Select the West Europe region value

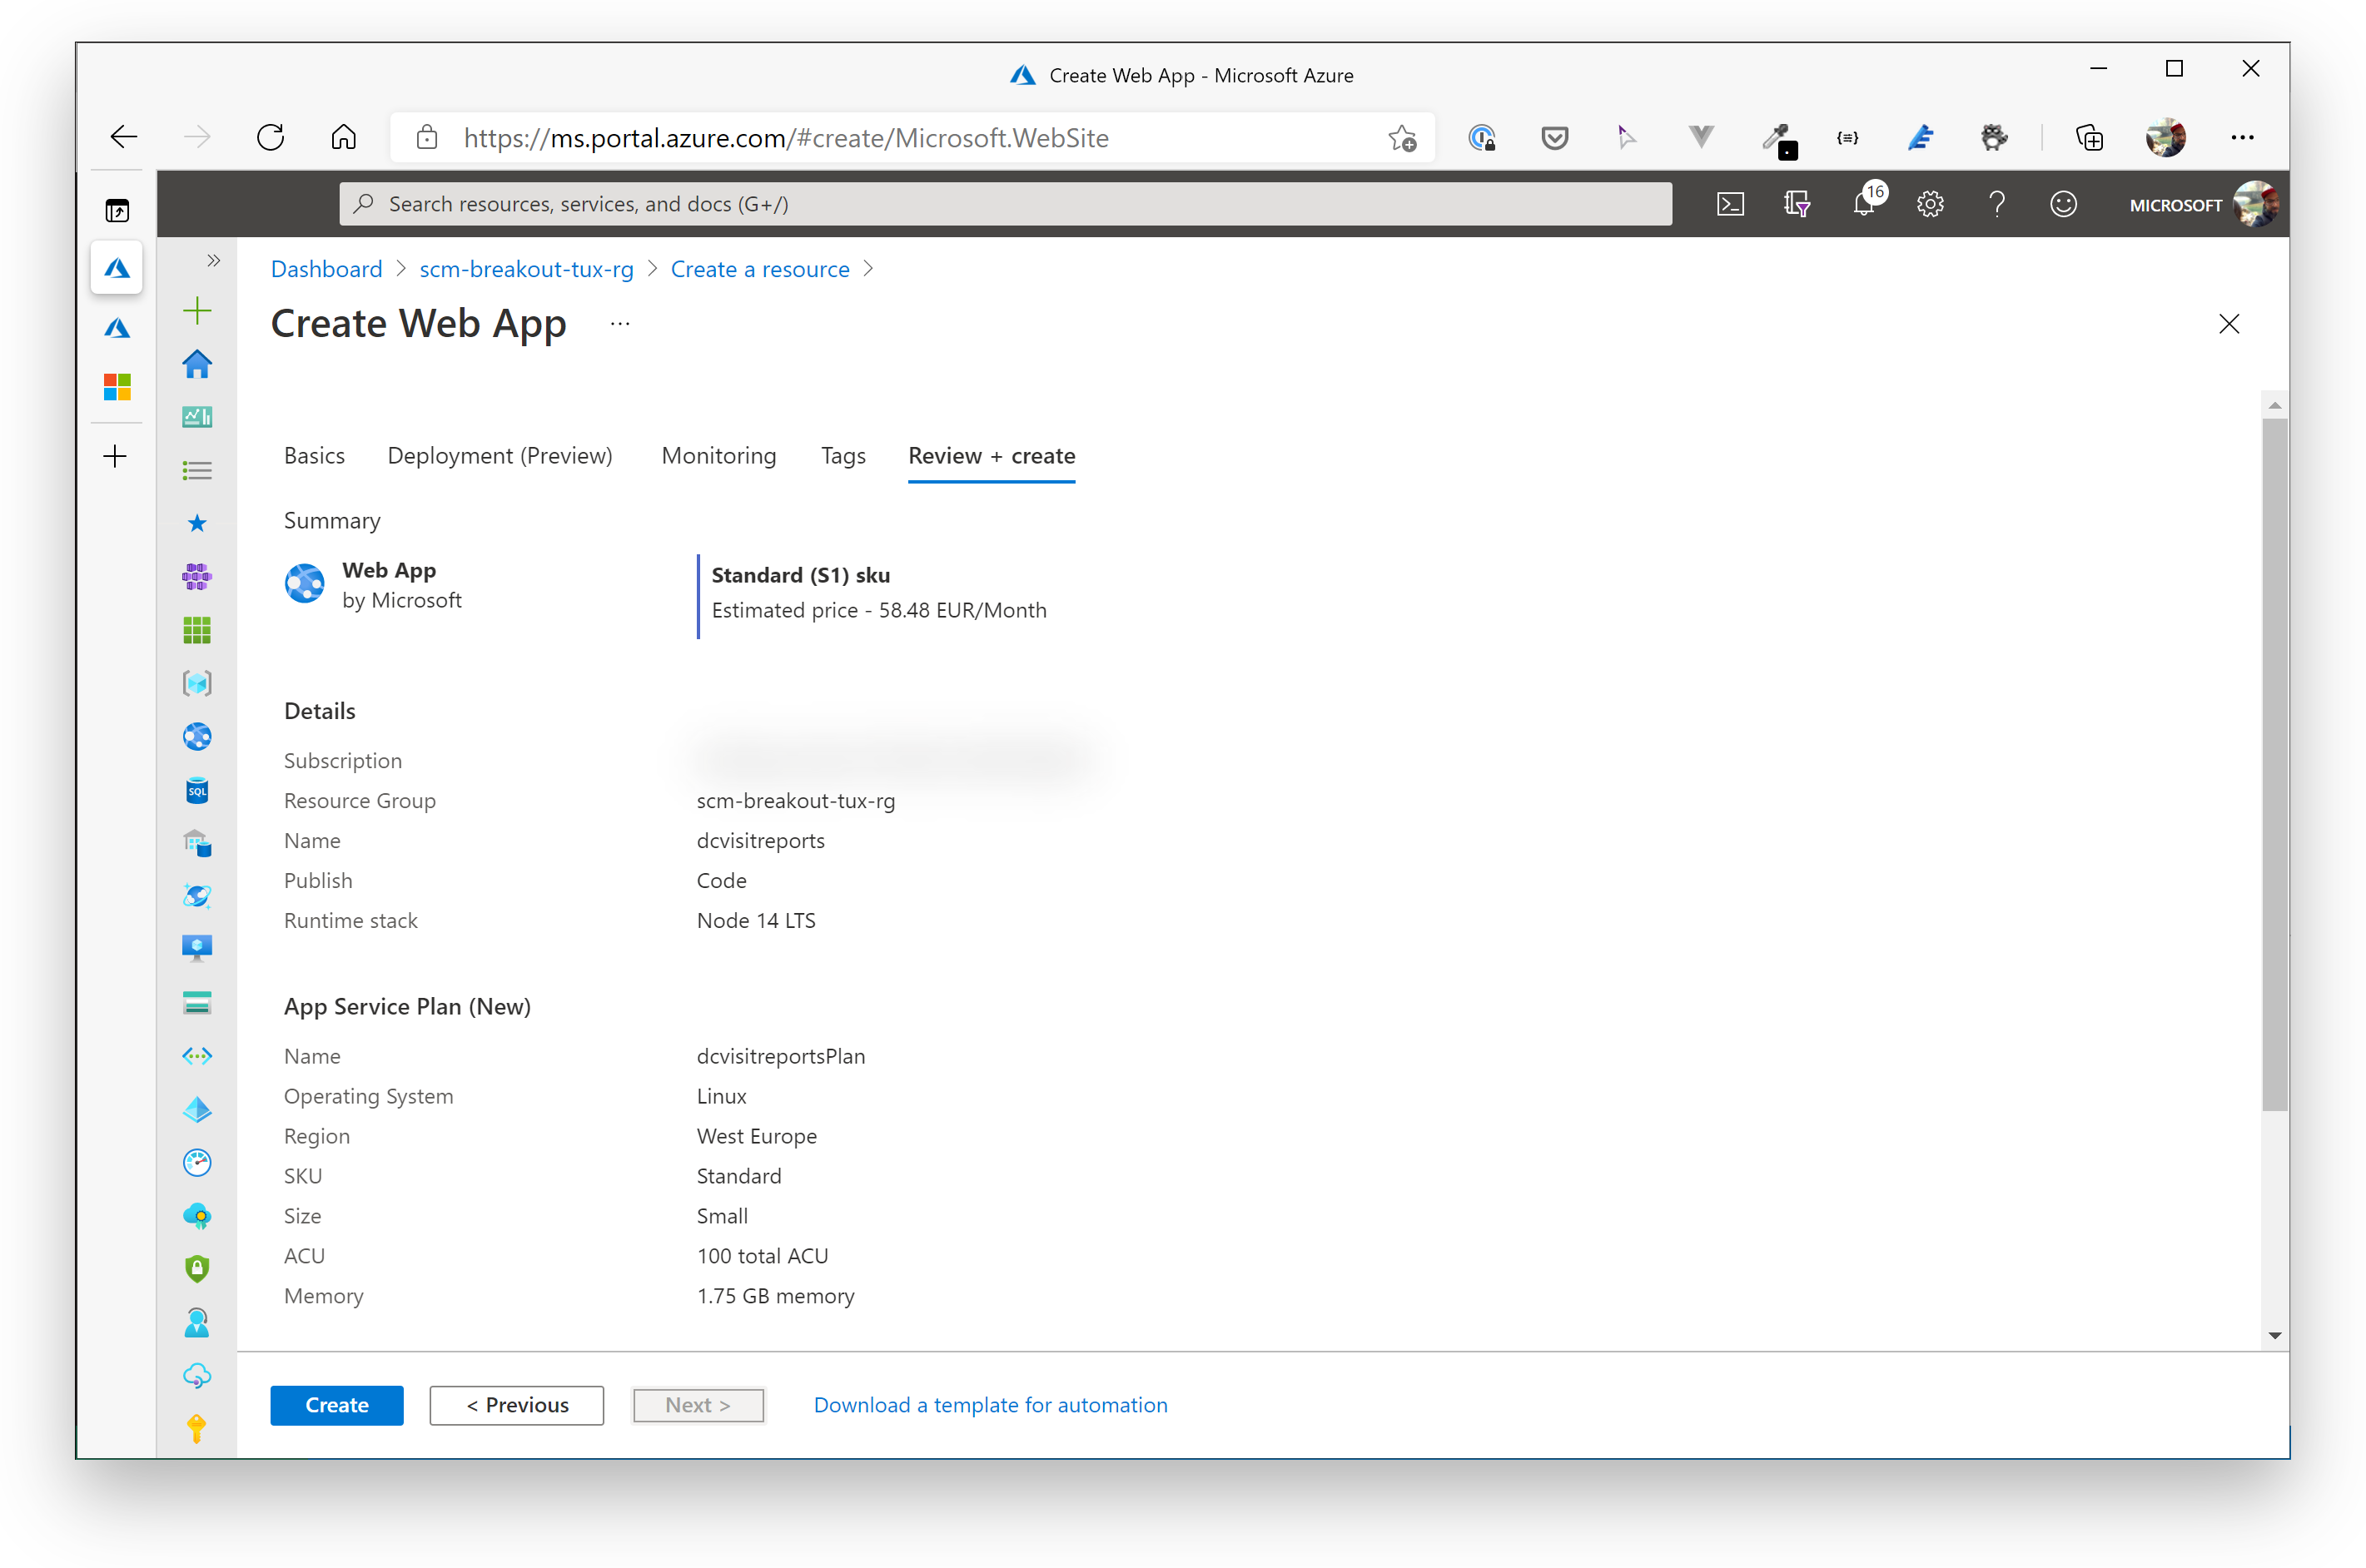(756, 1135)
